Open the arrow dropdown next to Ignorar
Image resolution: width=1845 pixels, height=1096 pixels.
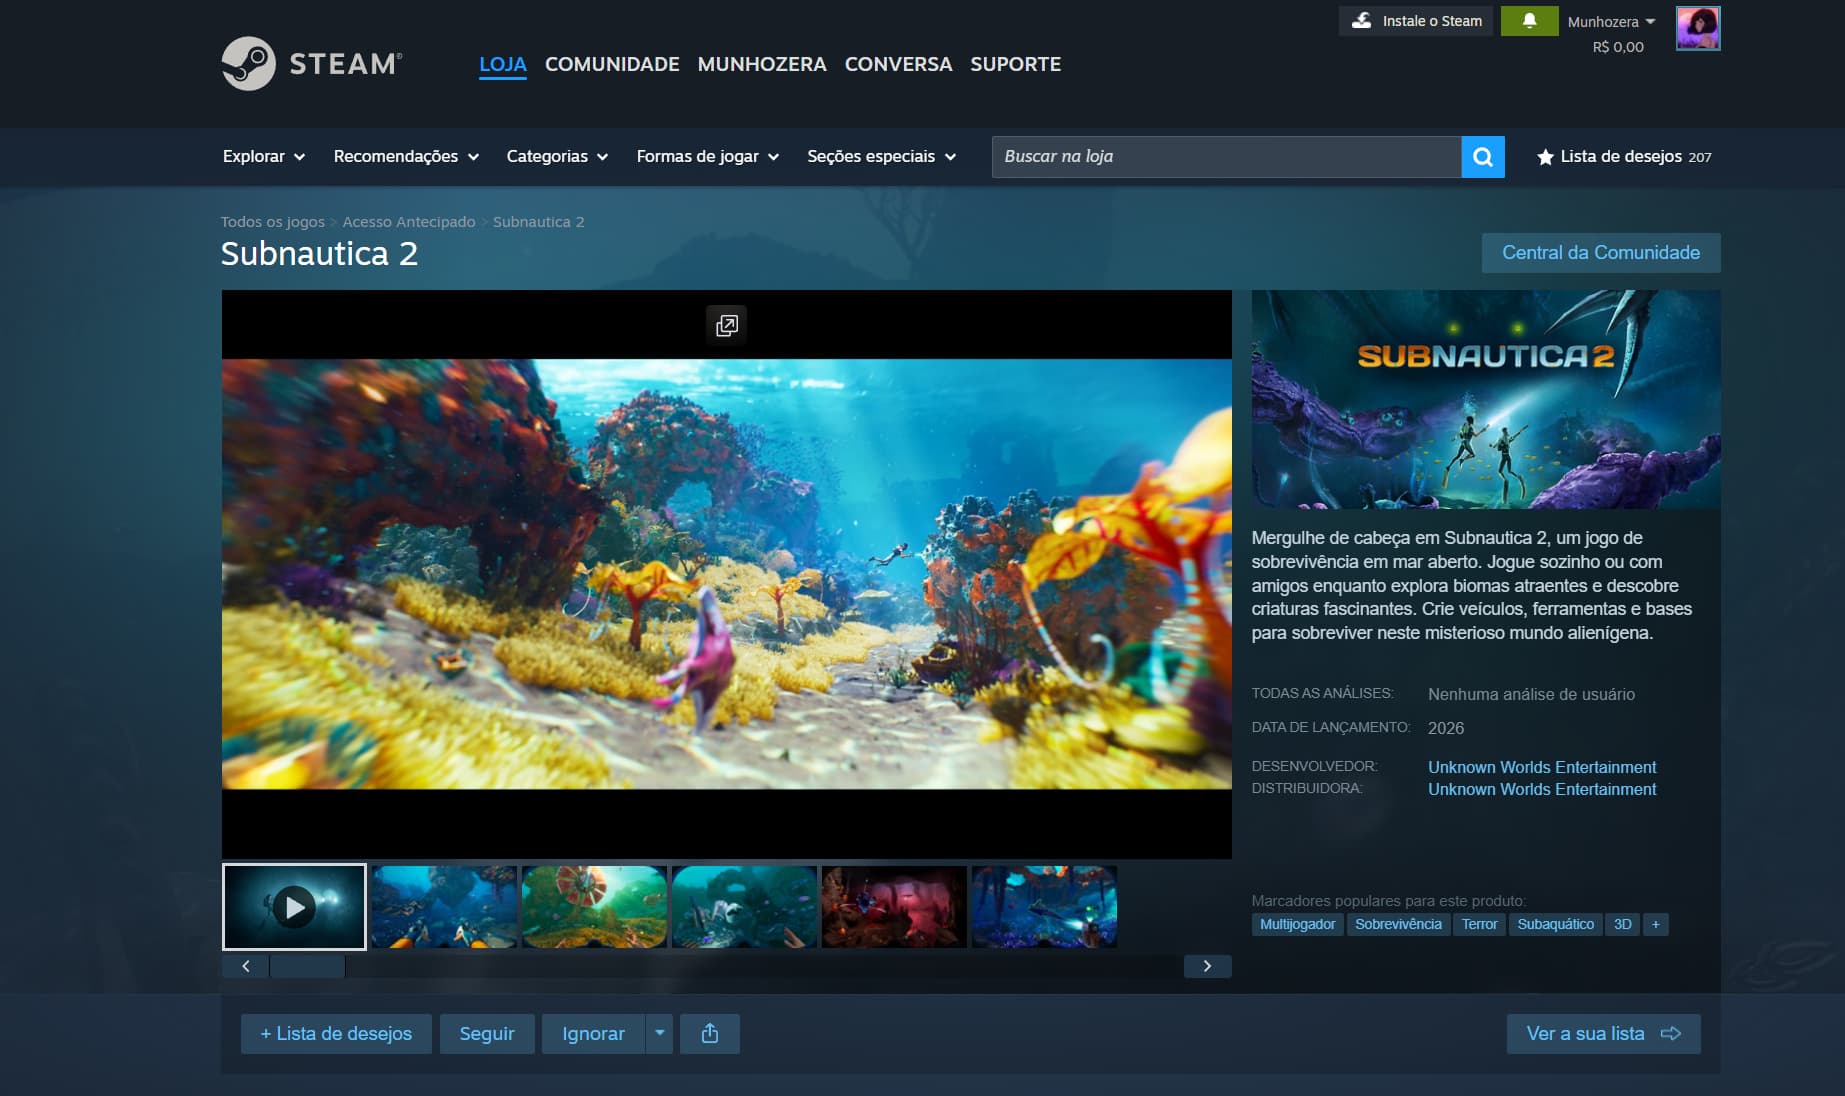click(x=659, y=1033)
